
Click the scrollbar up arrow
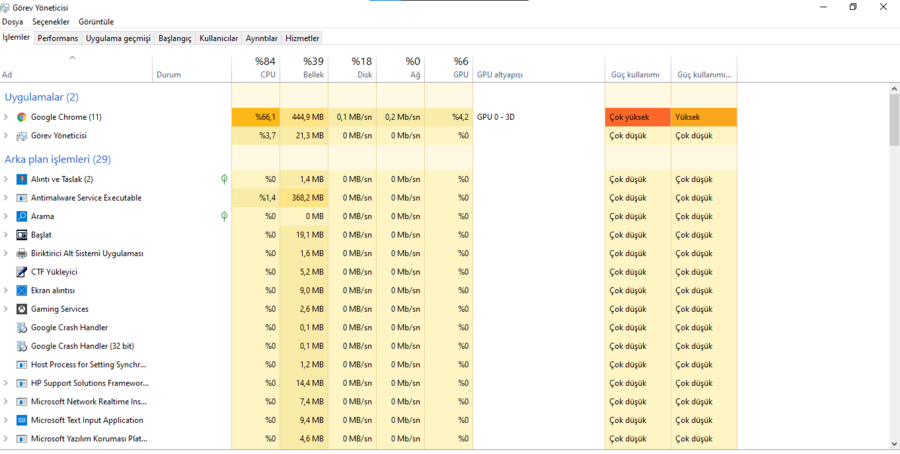click(x=894, y=89)
